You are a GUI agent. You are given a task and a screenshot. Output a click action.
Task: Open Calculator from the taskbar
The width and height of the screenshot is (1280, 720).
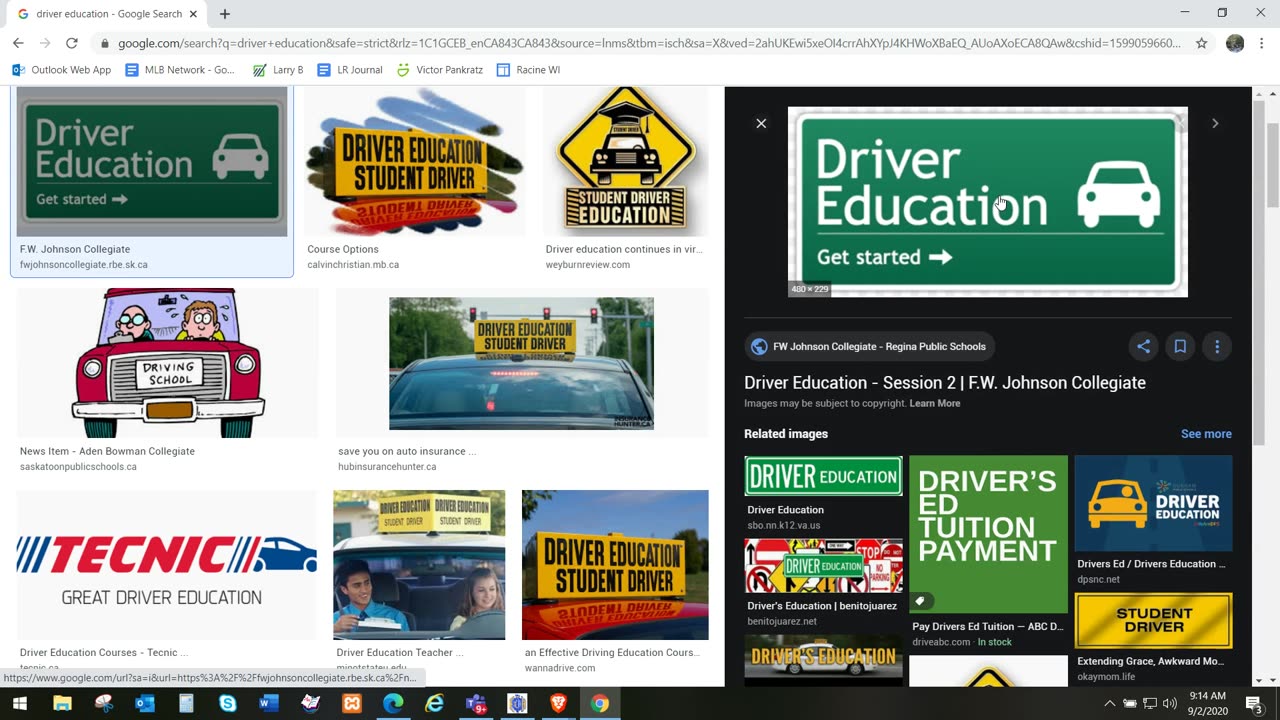(186, 703)
